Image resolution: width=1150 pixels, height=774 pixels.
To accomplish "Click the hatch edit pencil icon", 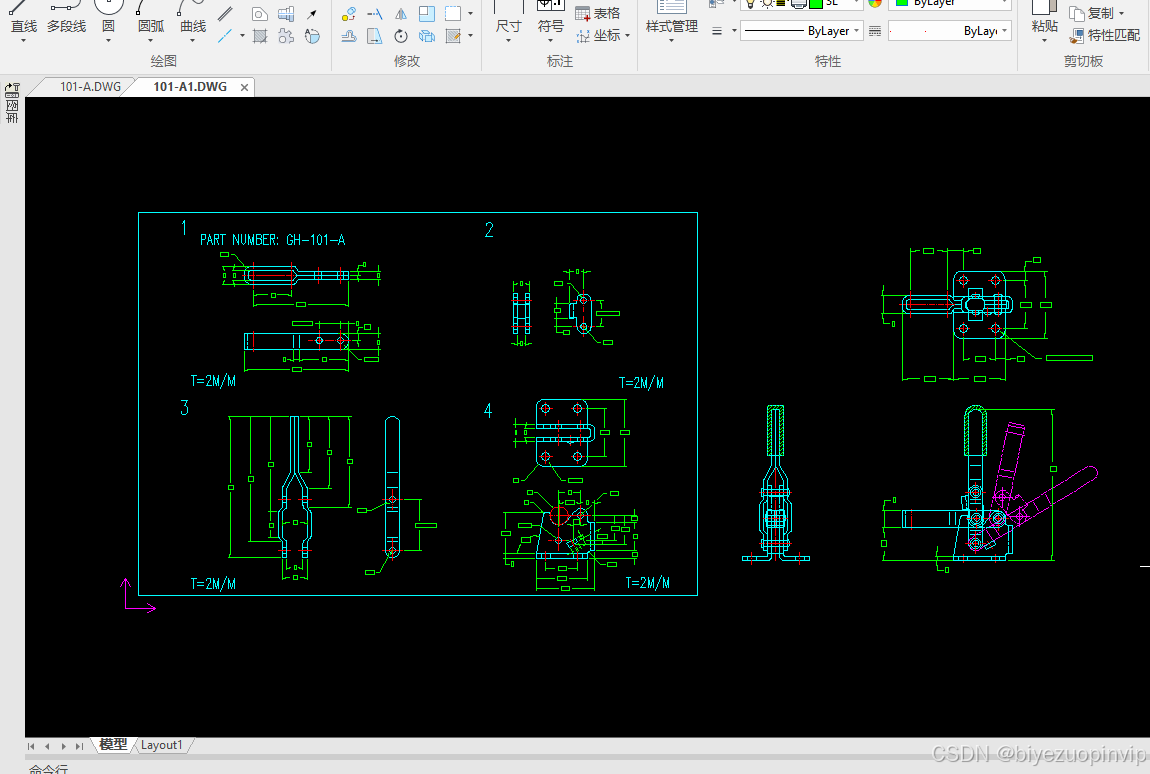I will click(453, 35).
